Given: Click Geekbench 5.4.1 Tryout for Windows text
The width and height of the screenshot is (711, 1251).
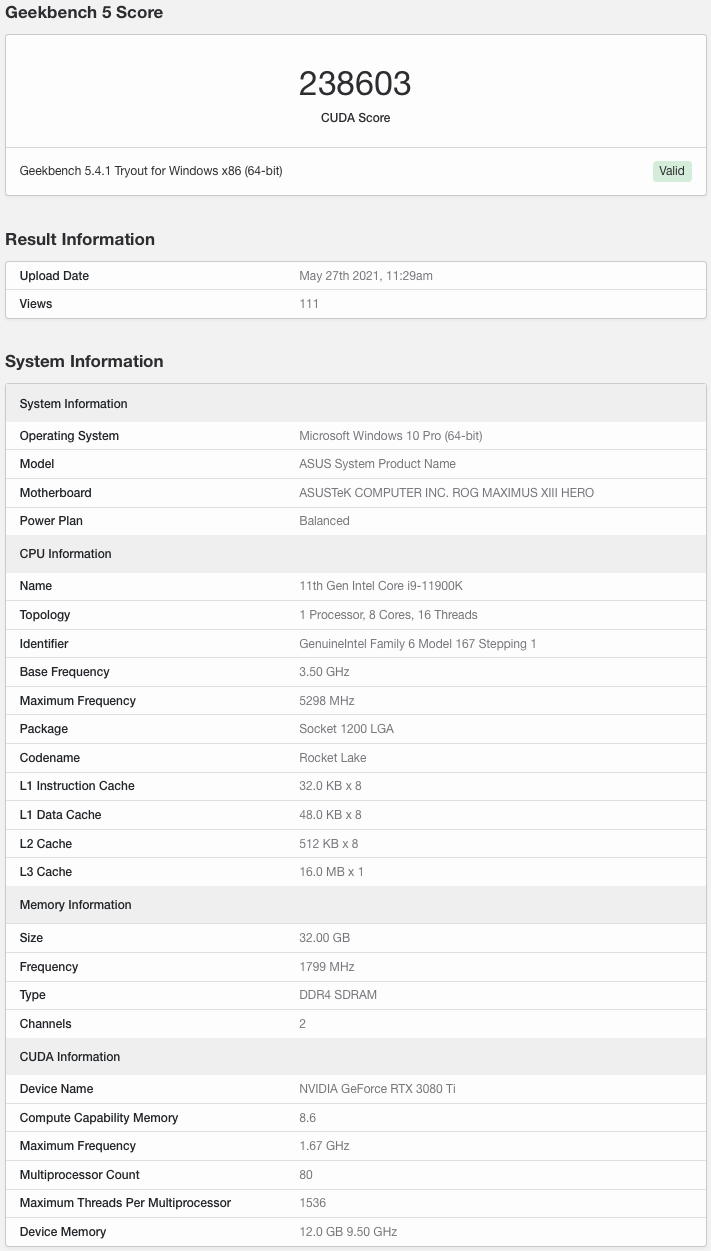Looking at the screenshot, I should 151,171.
